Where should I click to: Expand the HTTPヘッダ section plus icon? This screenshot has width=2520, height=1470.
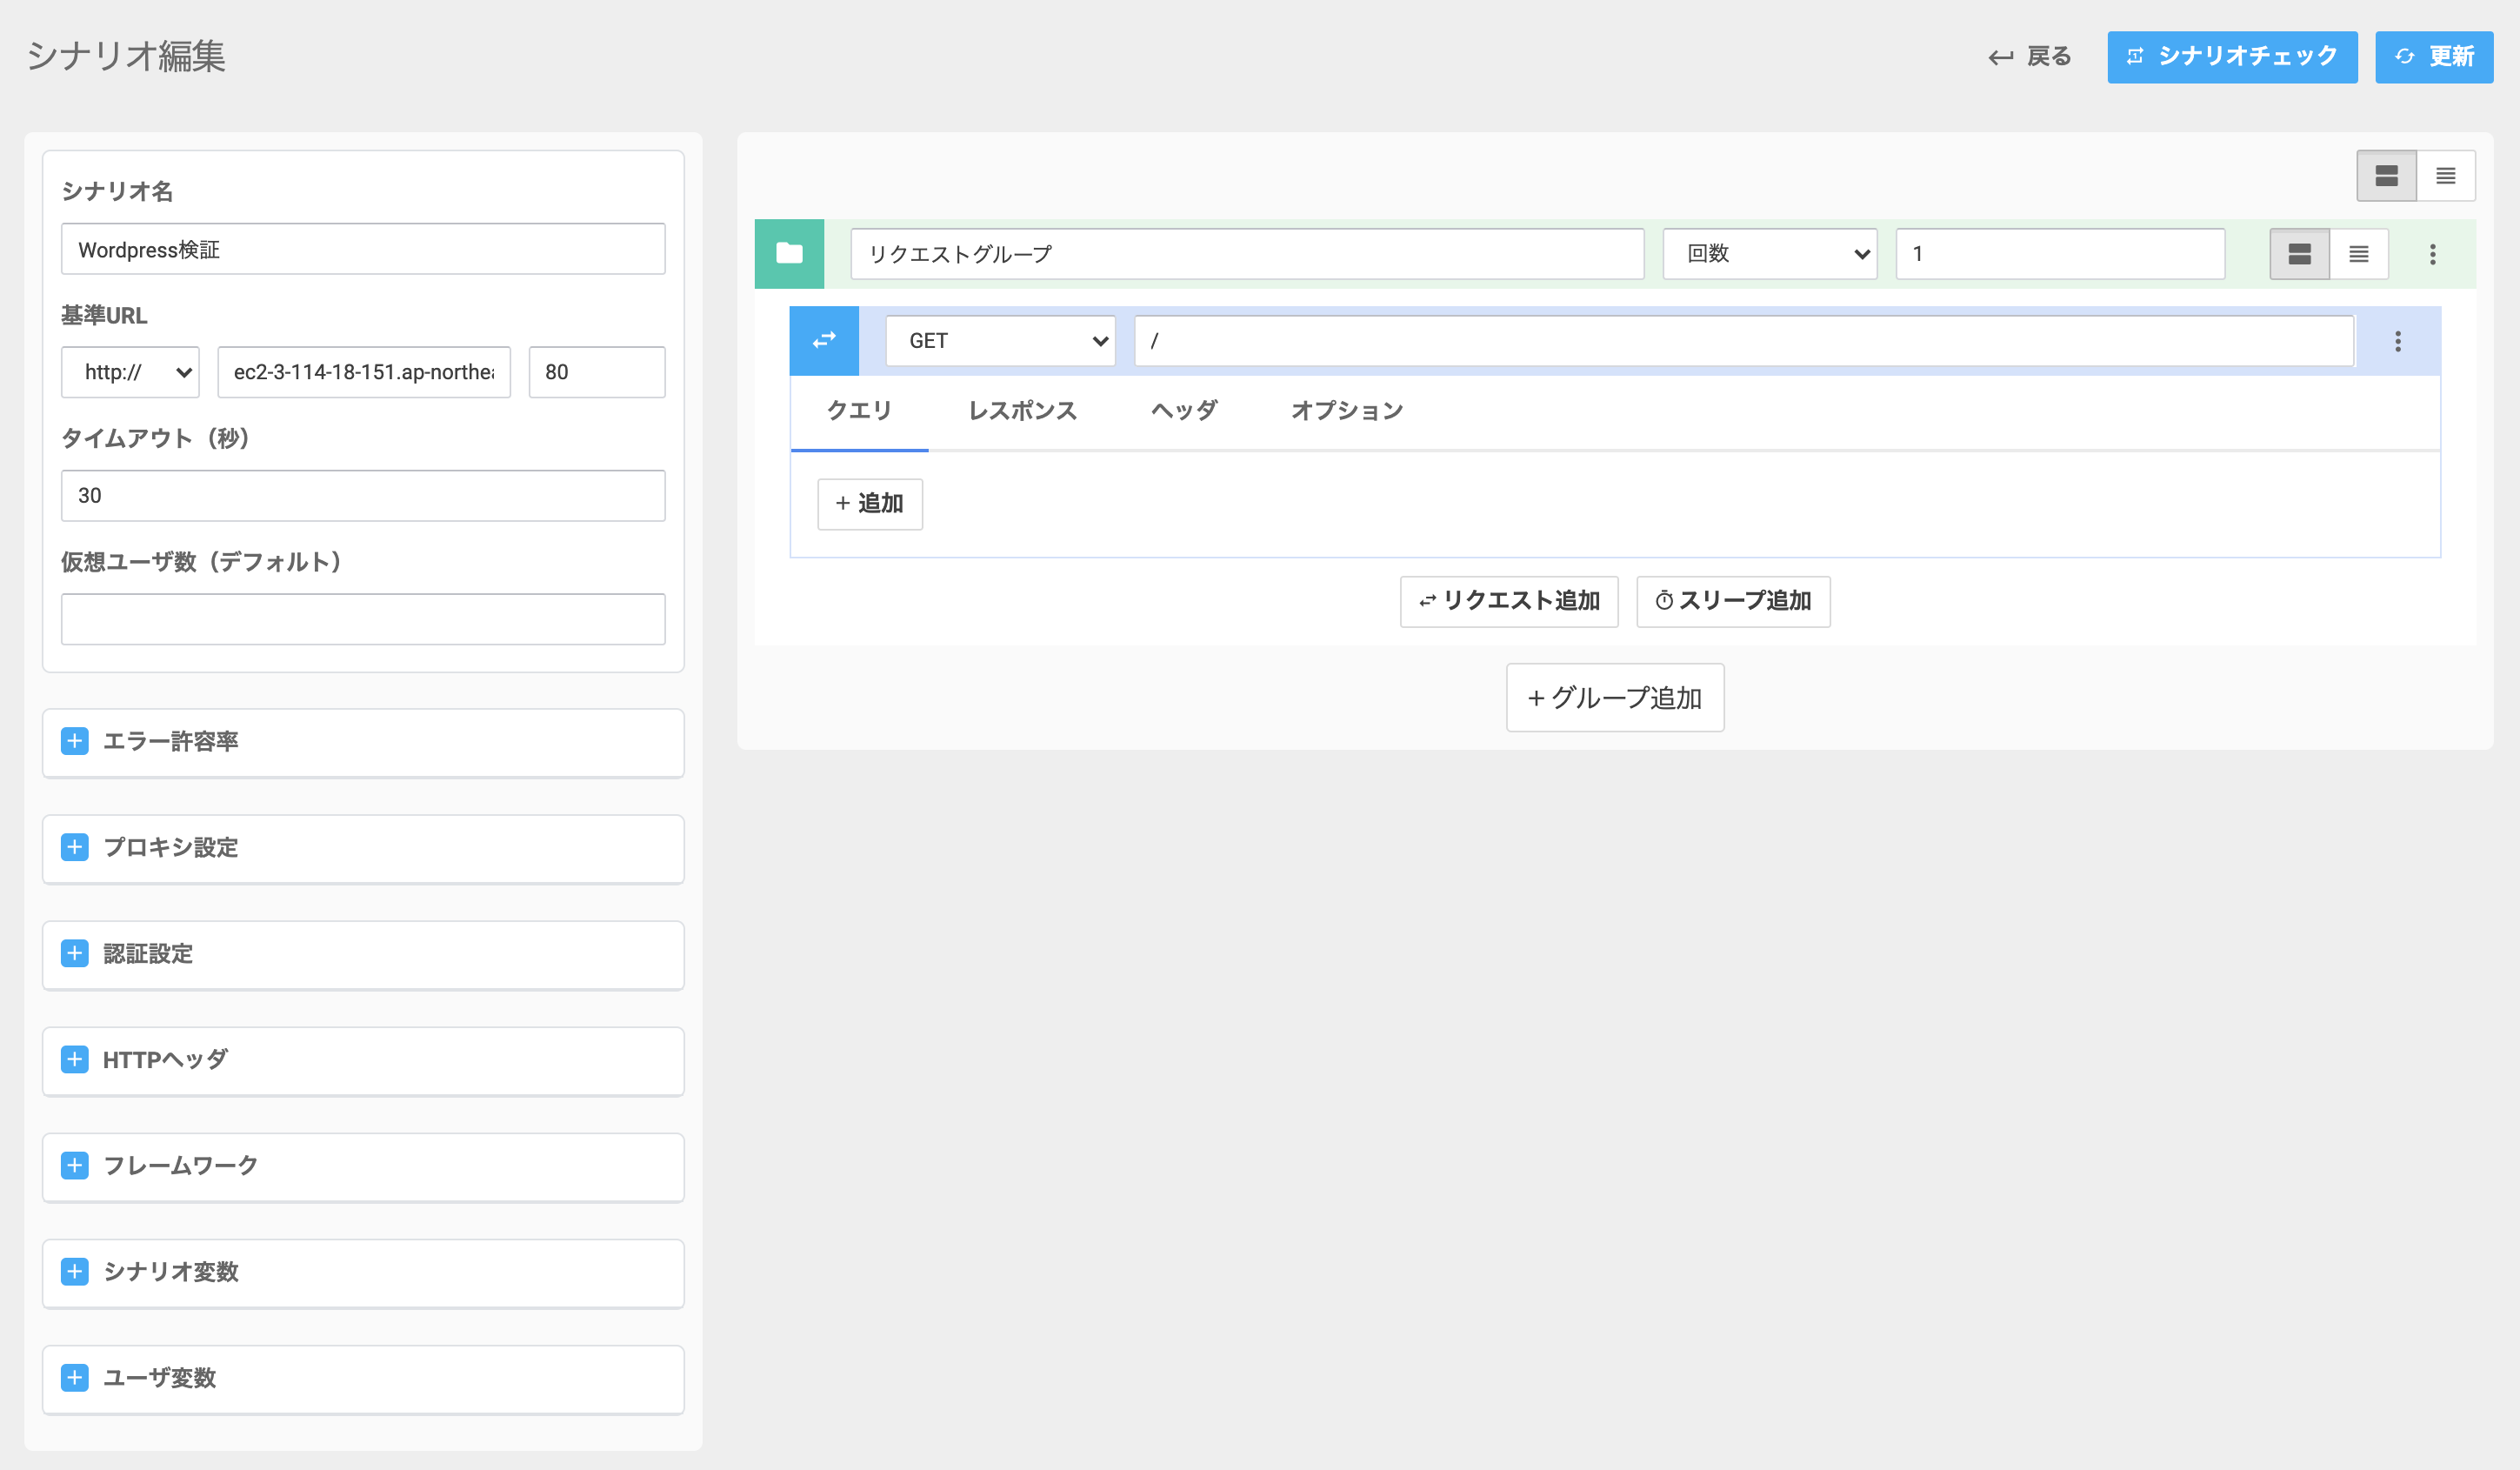pyautogui.click(x=75, y=1059)
